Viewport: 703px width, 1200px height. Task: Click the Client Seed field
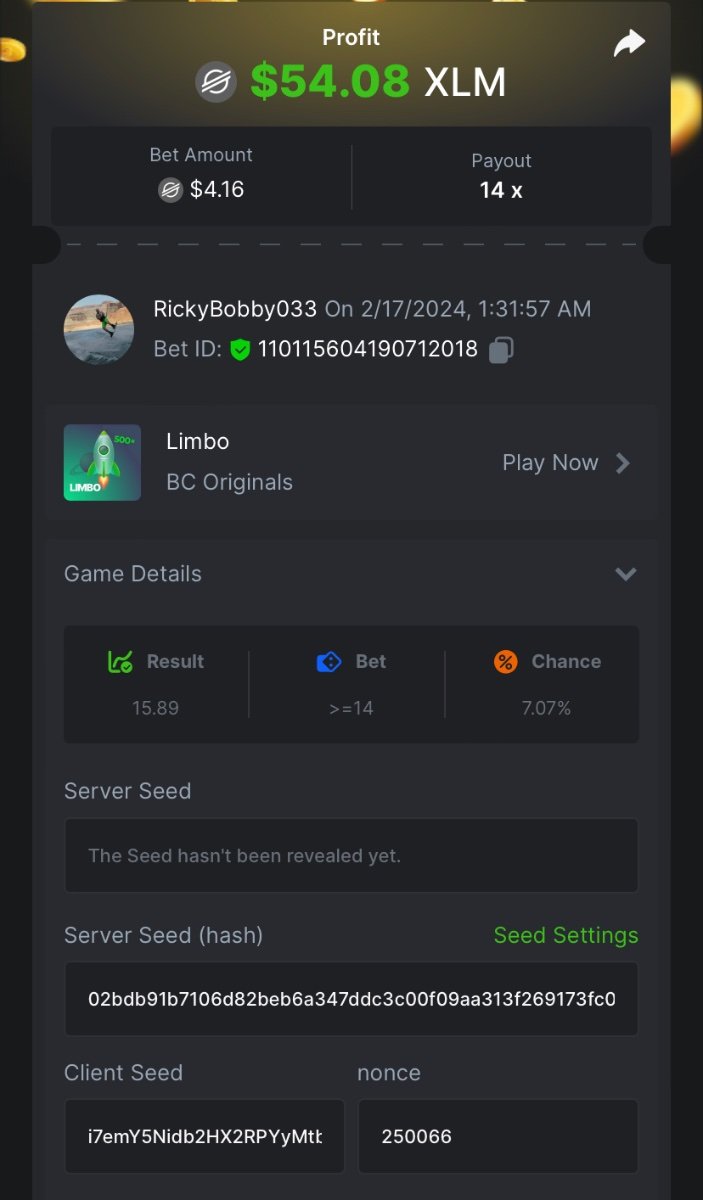[x=205, y=1136]
